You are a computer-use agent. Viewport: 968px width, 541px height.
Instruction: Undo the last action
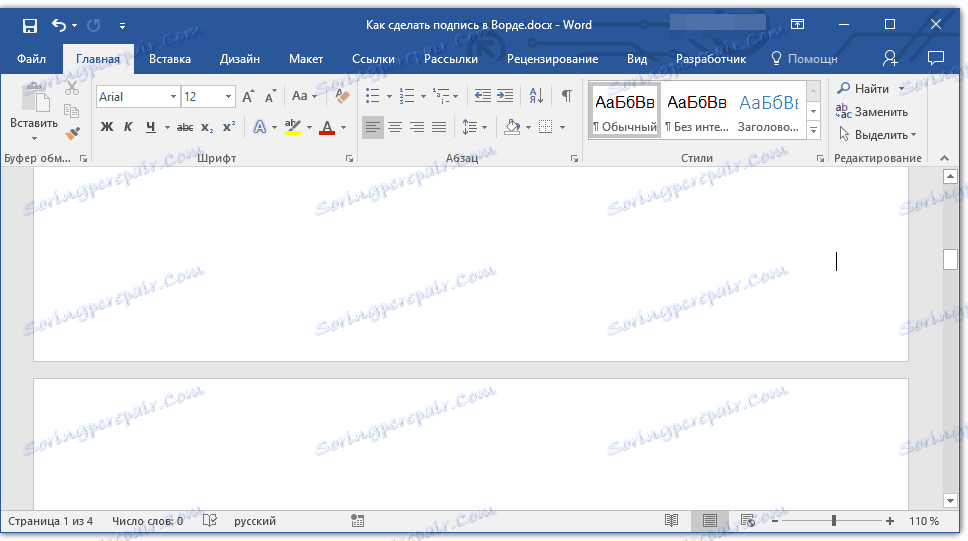click(59, 25)
